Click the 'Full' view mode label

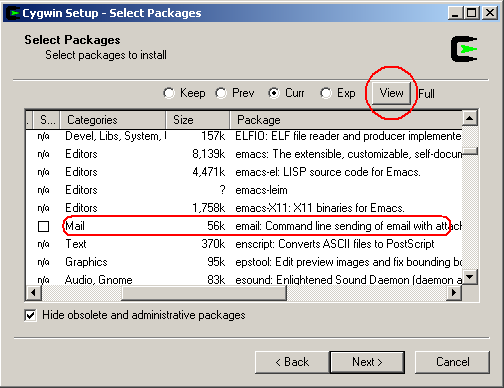click(x=426, y=94)
